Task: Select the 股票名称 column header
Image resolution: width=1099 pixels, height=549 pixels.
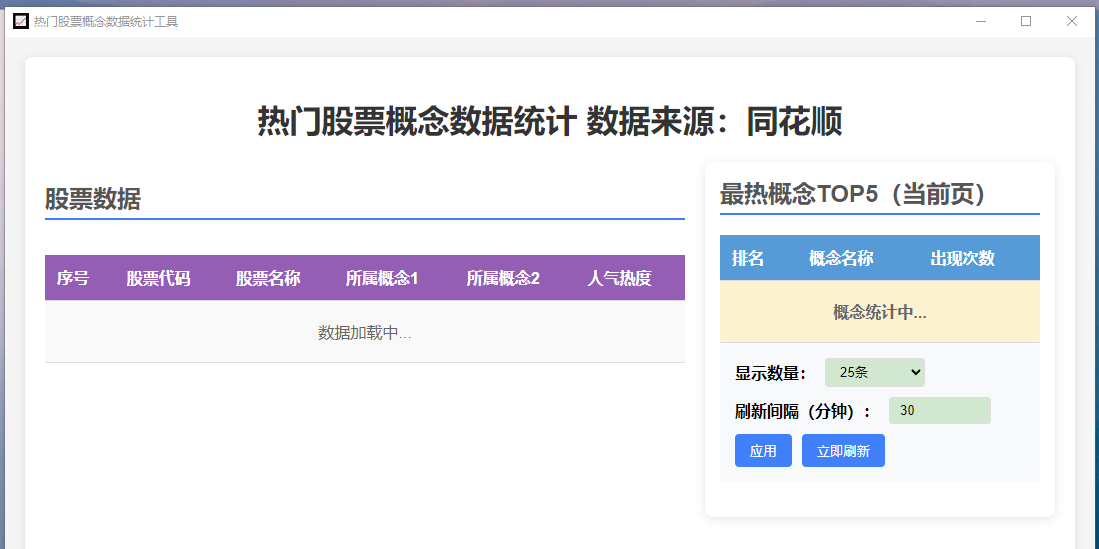Action: pos(268,278)
